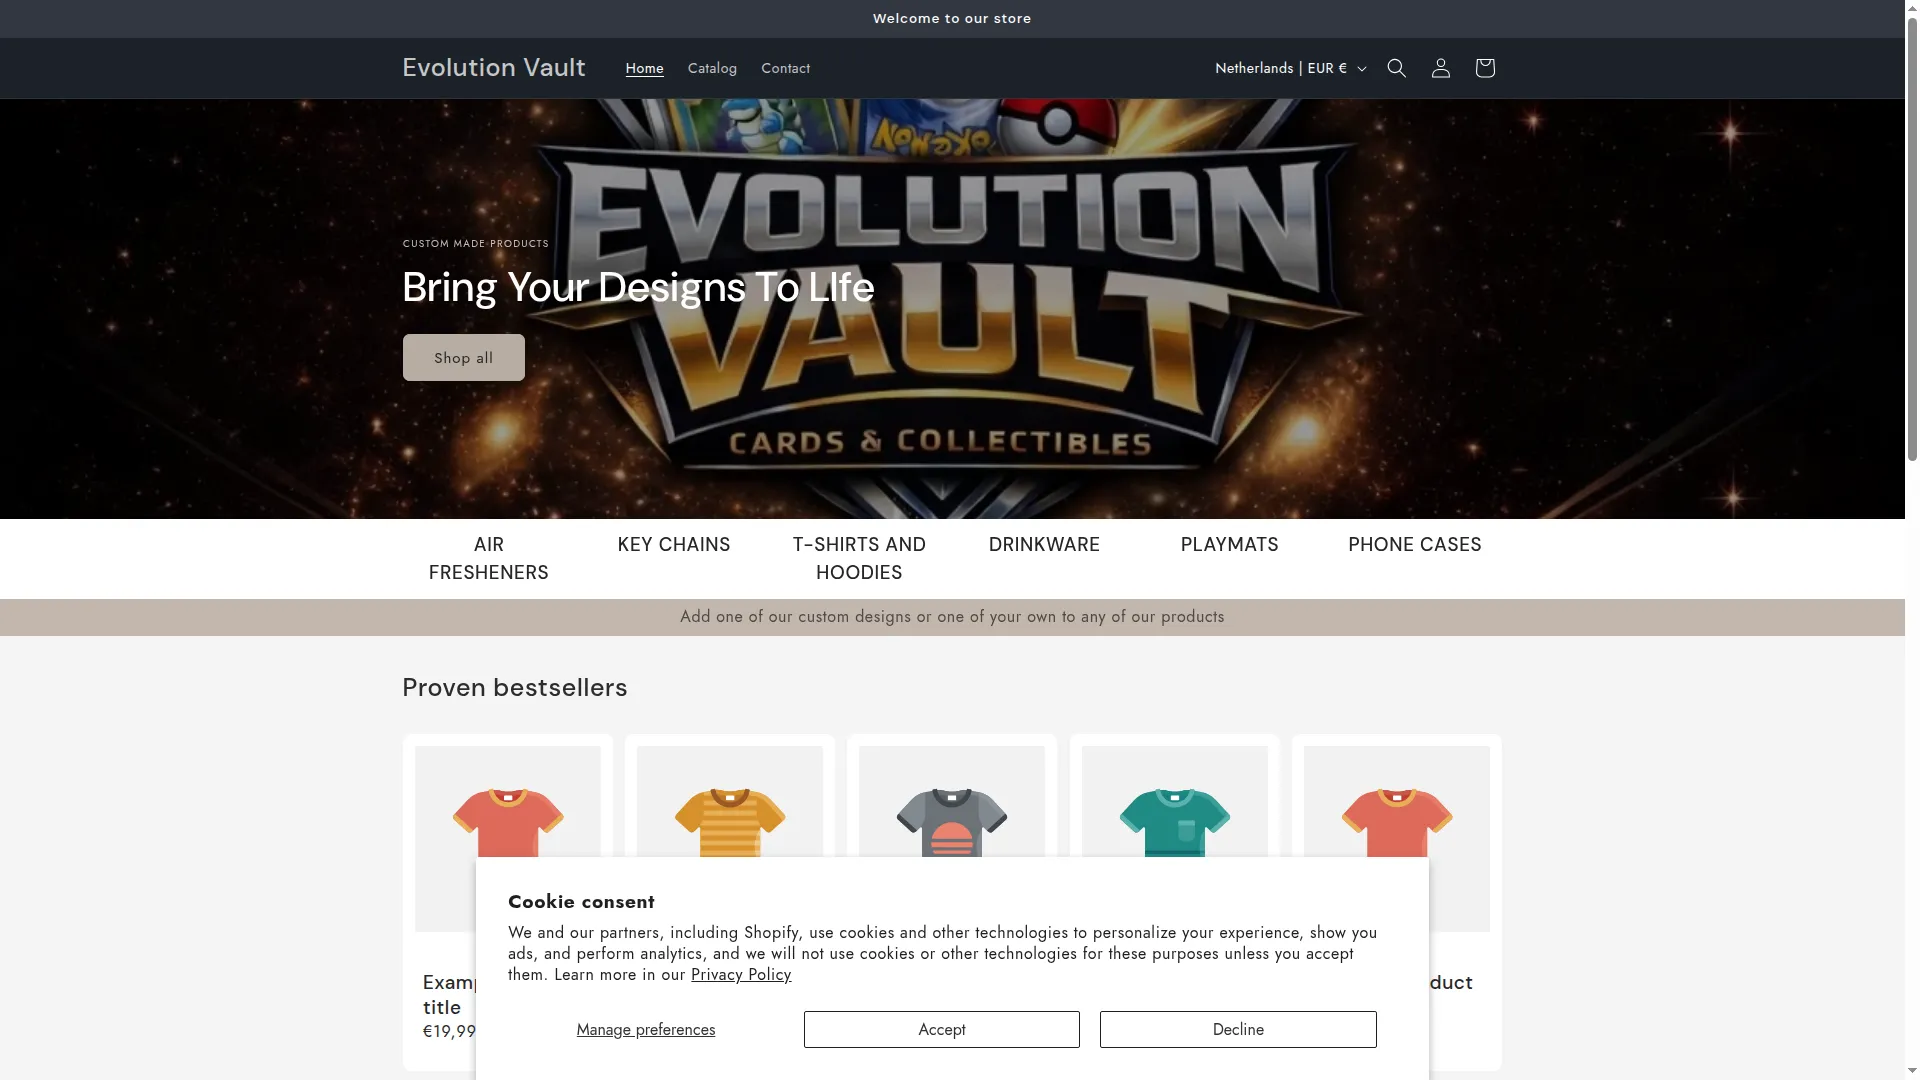1920x1080 pixels.
Task: Click the 'Bring Your Designs To LIfe' heading
Action: click(638, 287)
